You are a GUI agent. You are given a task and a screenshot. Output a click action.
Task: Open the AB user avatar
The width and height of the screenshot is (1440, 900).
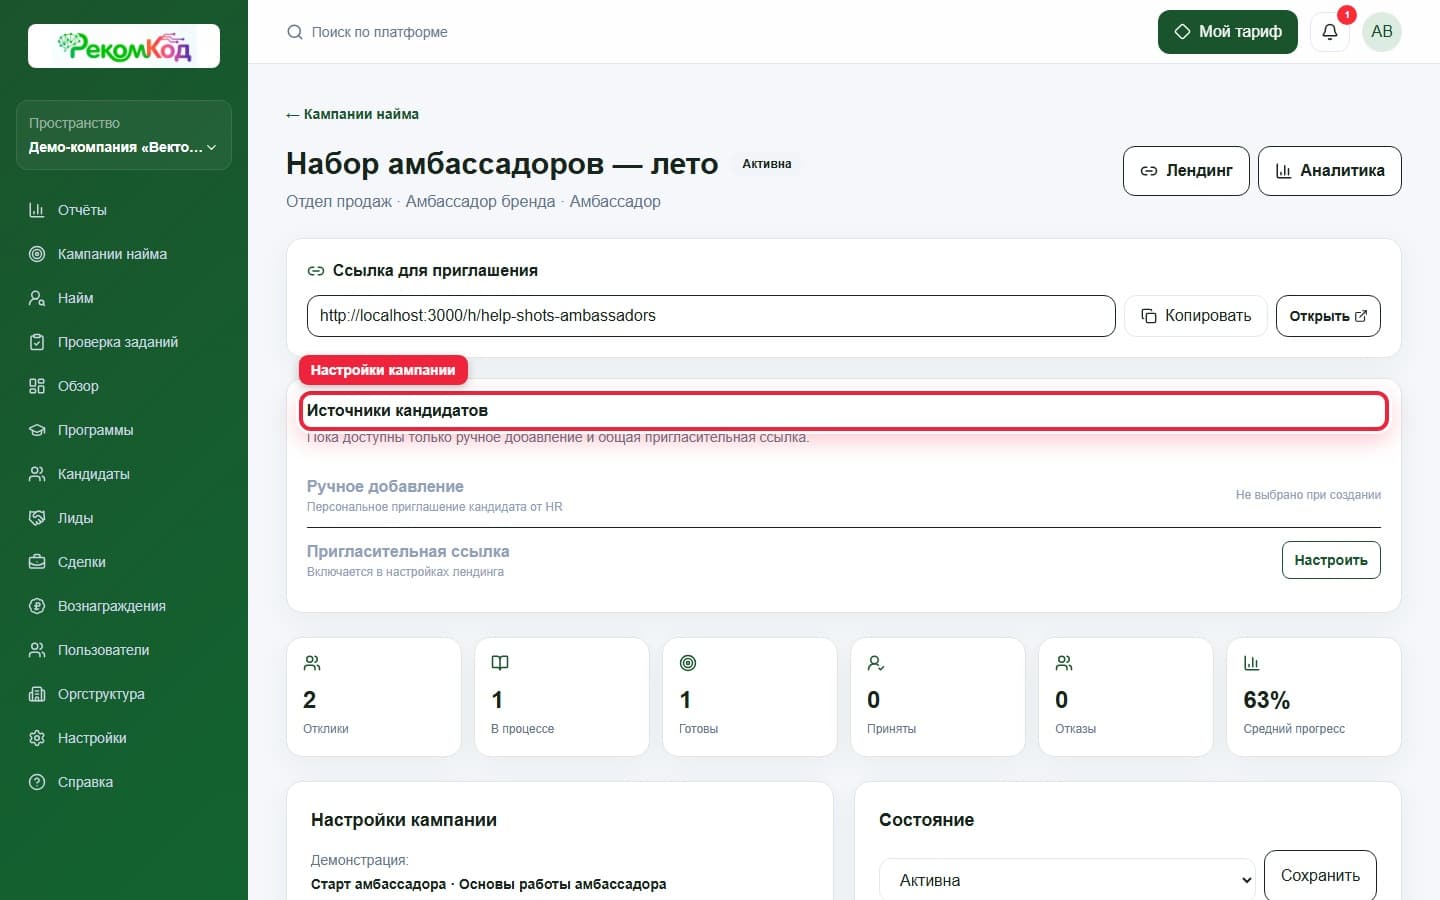[1382, 32]
